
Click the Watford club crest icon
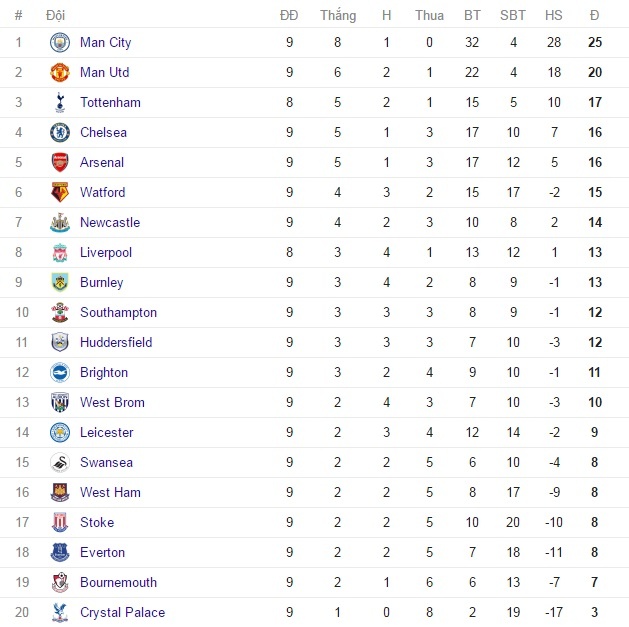[59, 193]
